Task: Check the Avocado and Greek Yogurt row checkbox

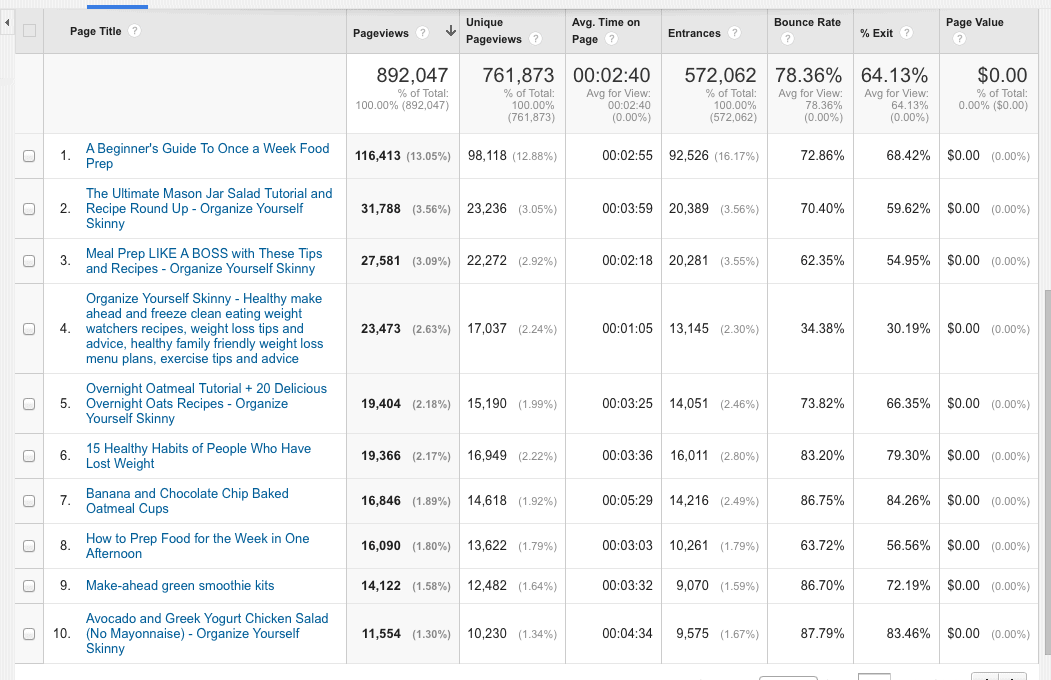Action: tap(29, 634)
